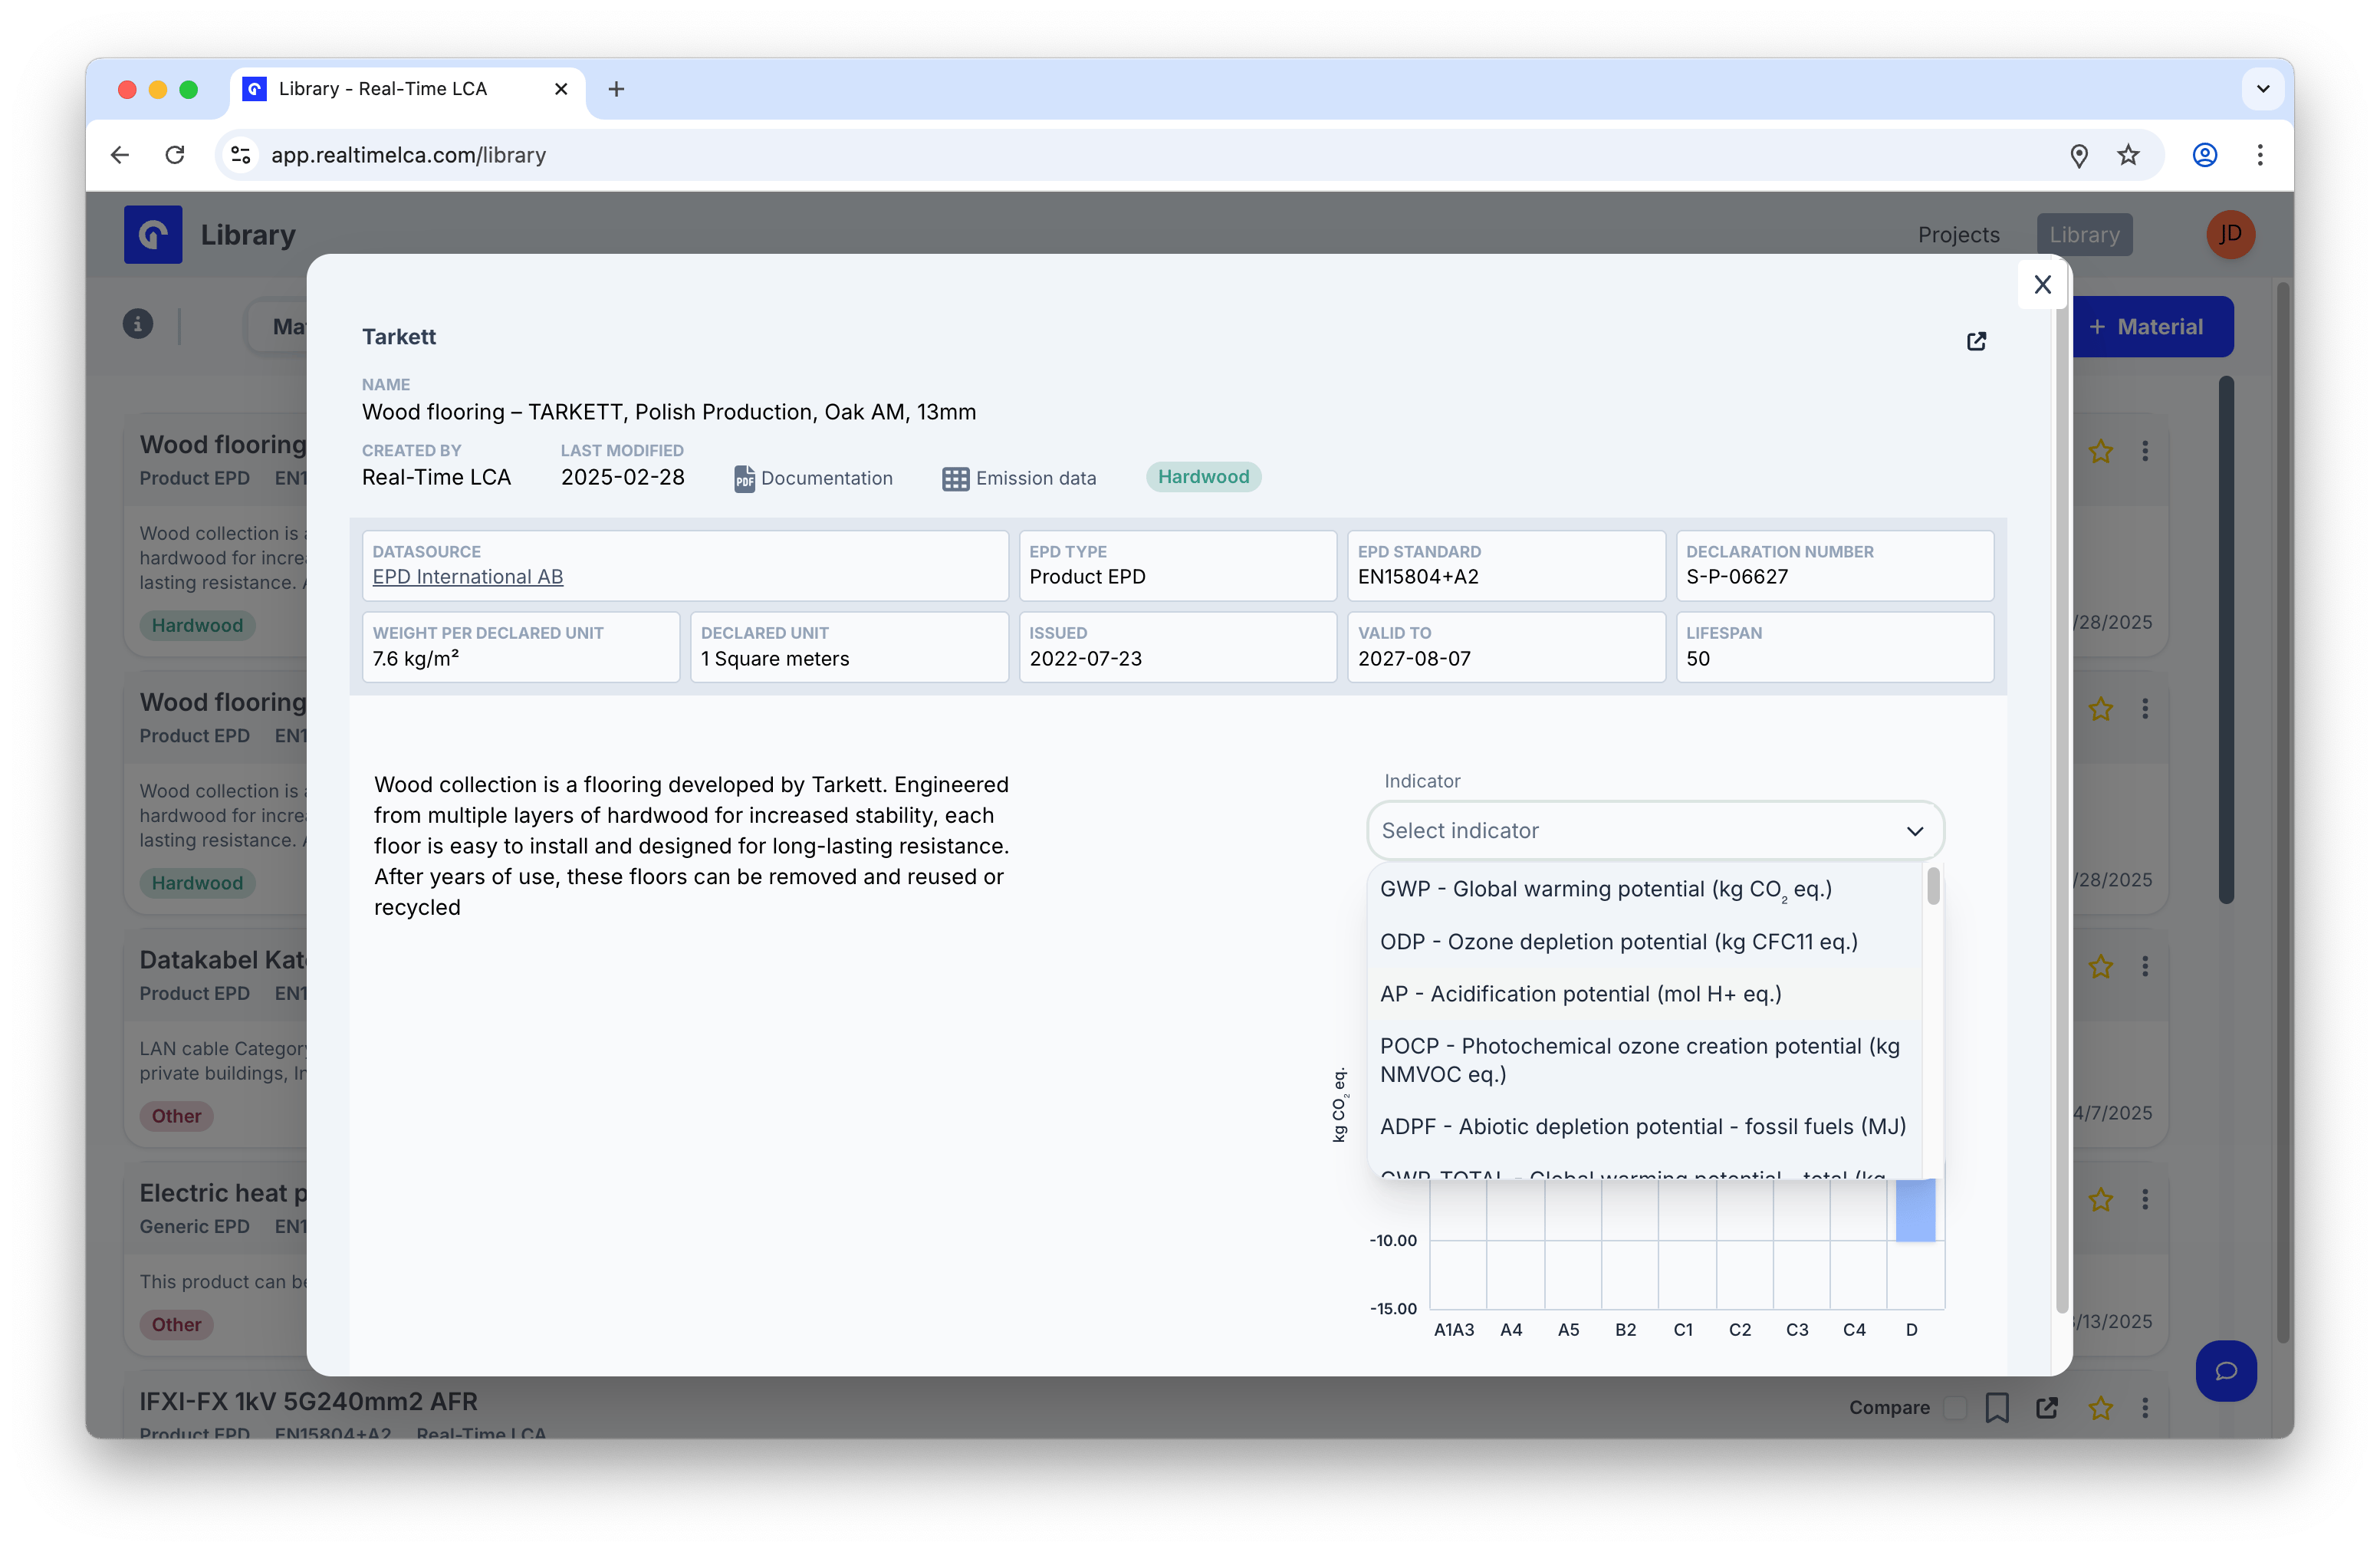
Task: Click Hardwood tag on first Wood flooring card
Action: pyautogui.click(x=197, y=626)
